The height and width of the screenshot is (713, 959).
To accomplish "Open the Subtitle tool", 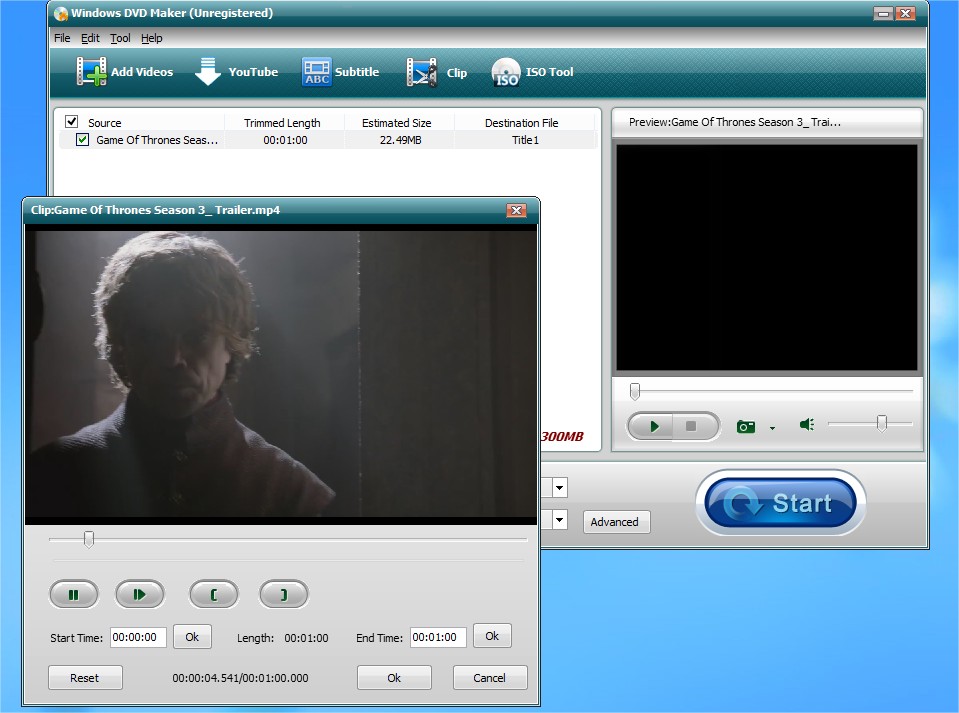I will click(x=340, y=72).
